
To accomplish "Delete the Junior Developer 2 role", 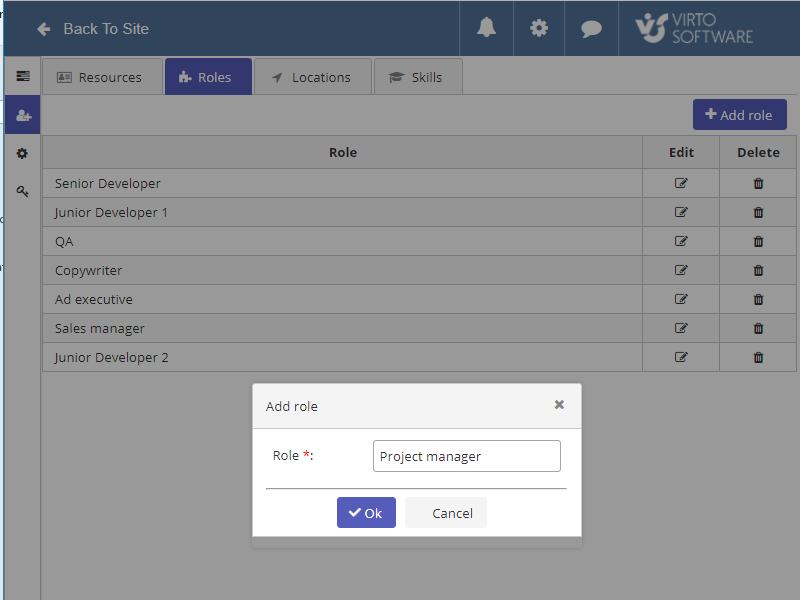I will point(758,357).
